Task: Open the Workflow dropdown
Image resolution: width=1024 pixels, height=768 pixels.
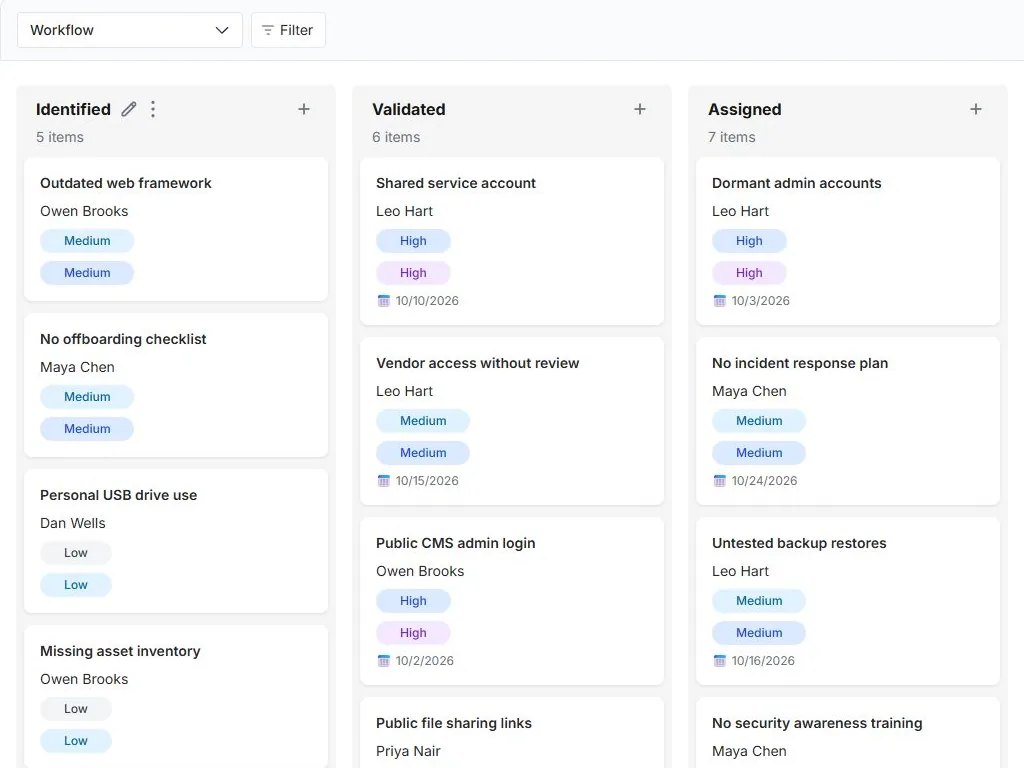Action: click(x=129, y=30)
